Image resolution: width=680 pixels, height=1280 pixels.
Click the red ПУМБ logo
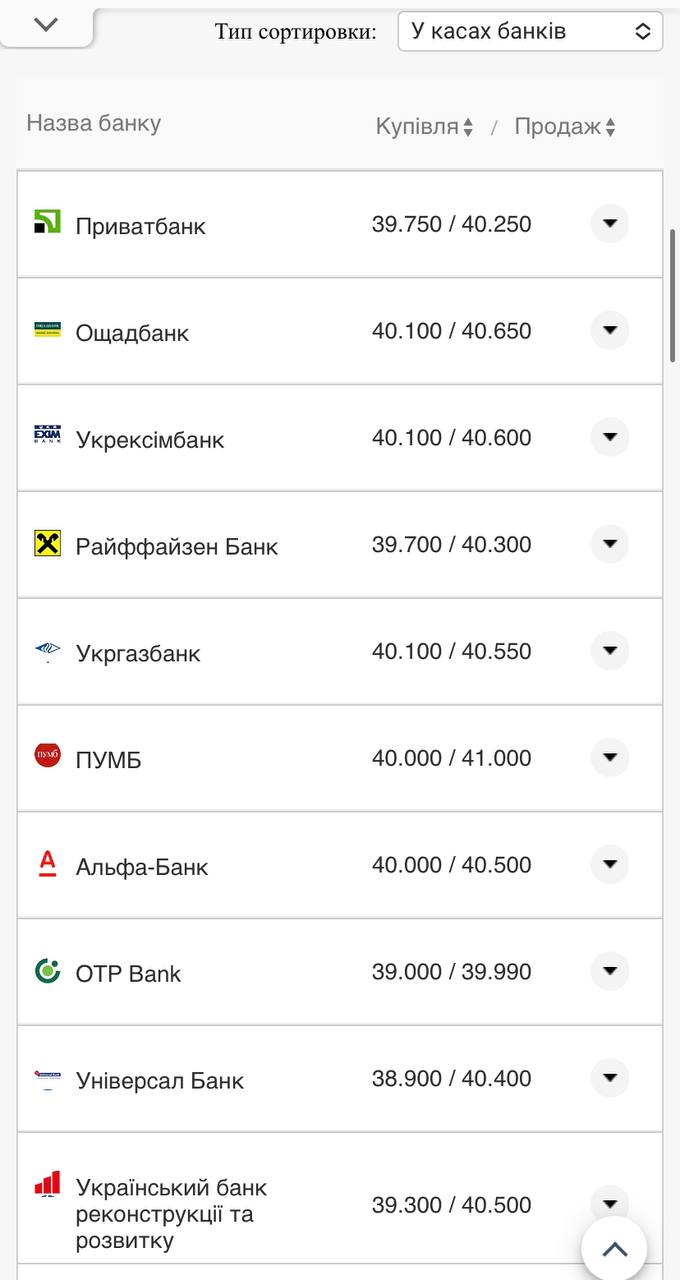[47, 756]
